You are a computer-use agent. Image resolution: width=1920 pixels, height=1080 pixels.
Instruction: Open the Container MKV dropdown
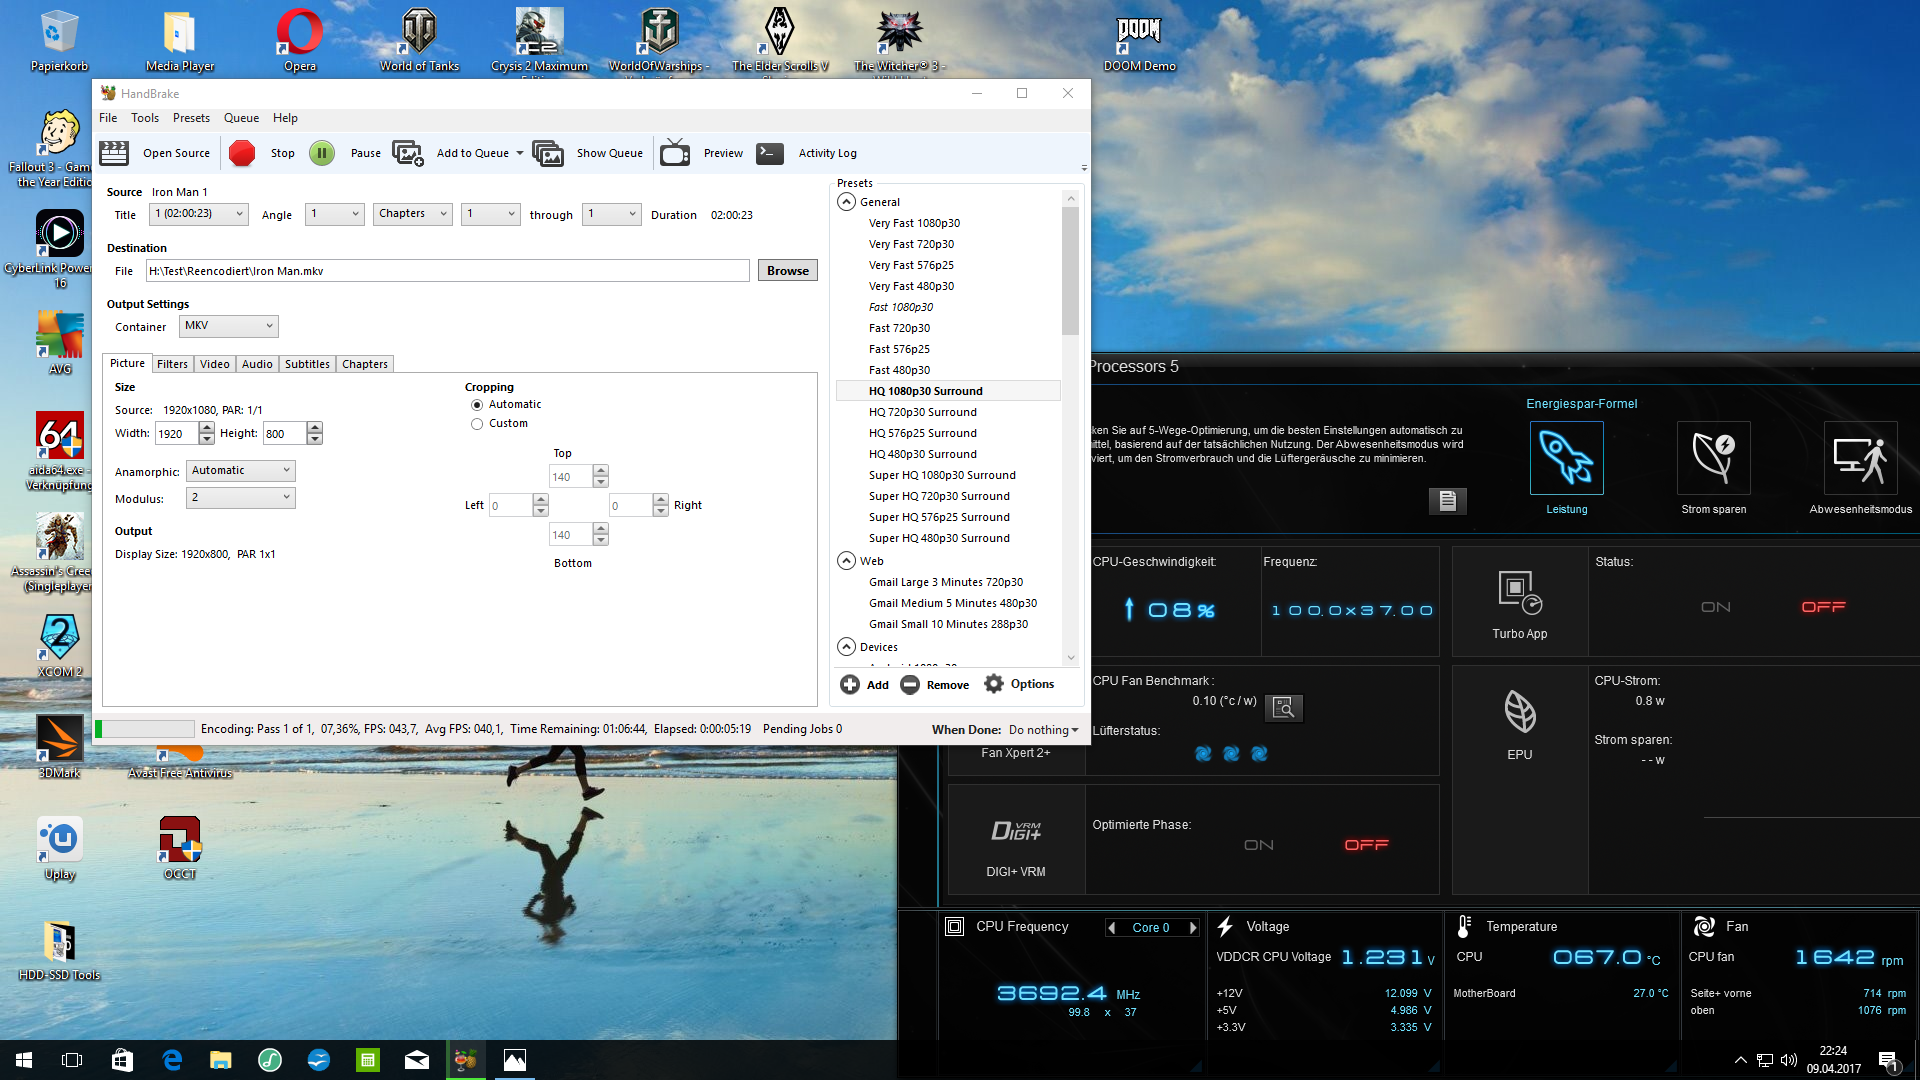coord(229,326)
